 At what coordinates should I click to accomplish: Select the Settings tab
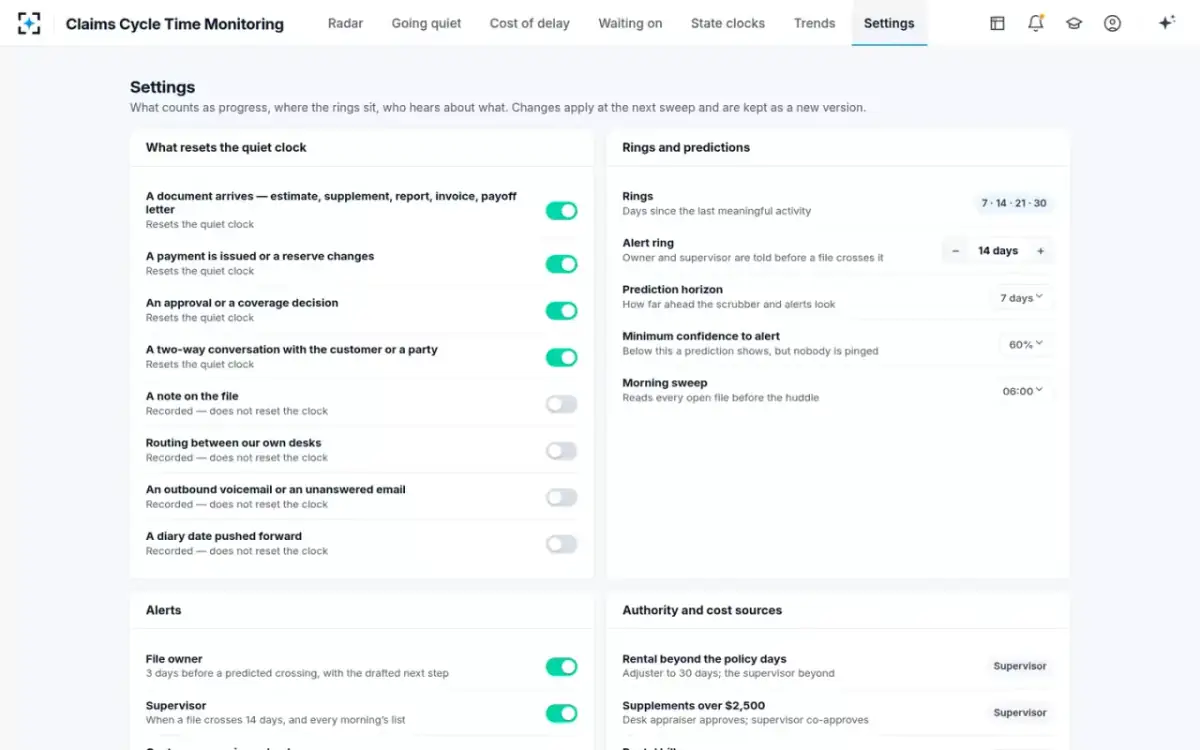pyautogui.click(x=889, y=23)
